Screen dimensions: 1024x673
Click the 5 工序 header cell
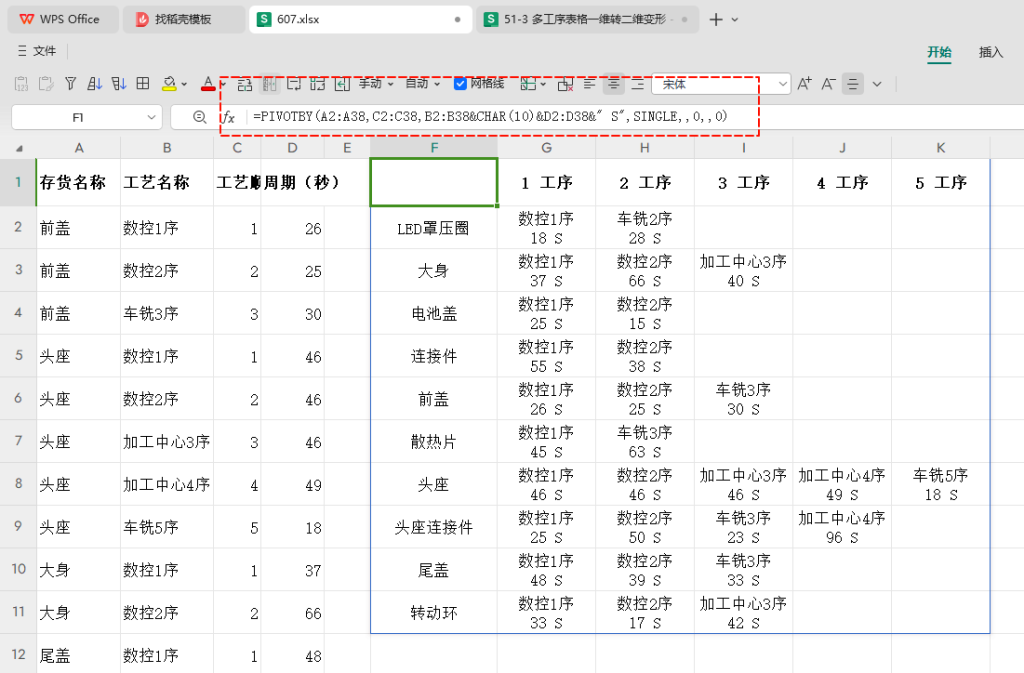pos(940,183)
